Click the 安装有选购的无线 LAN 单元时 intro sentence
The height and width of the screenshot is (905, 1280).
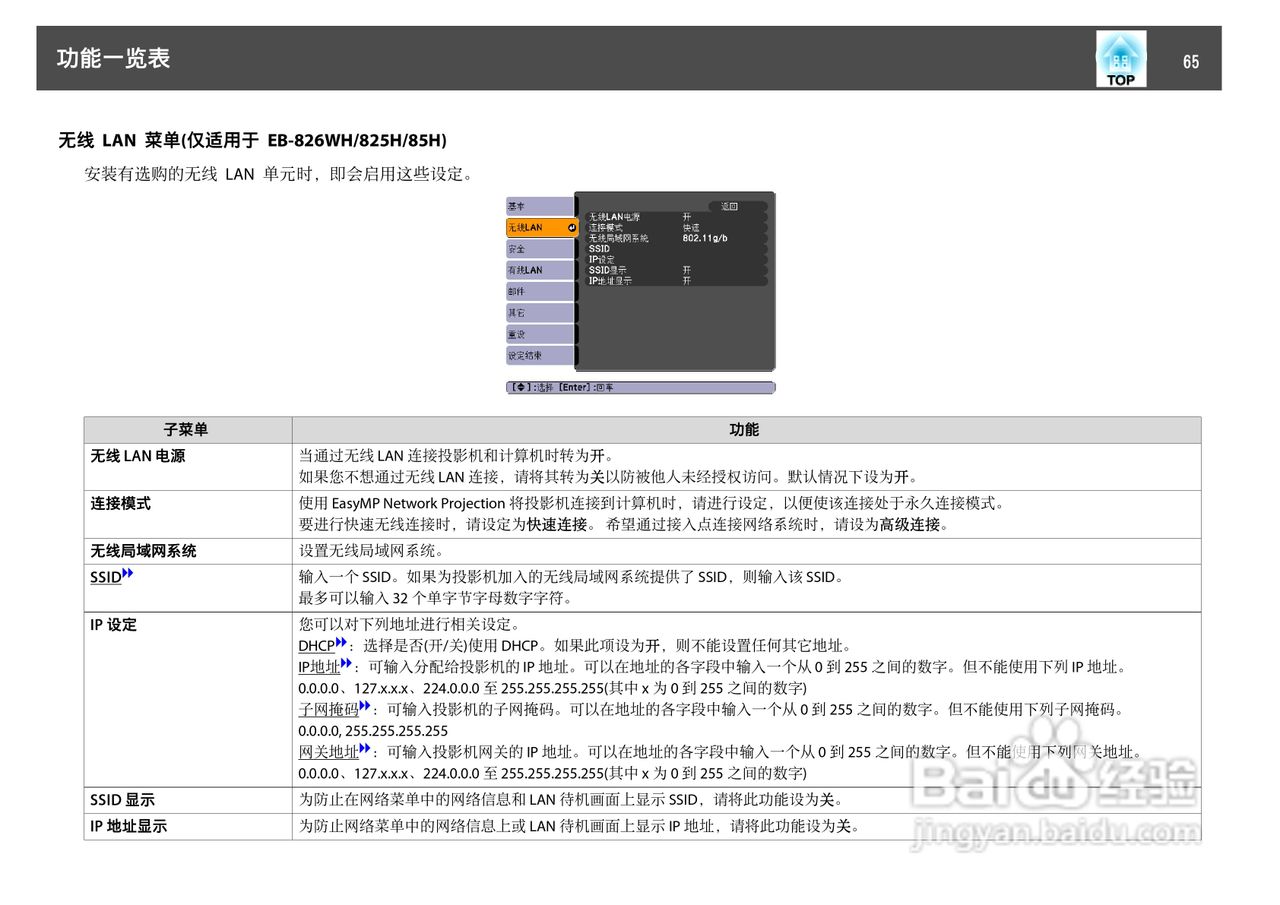pos(278,174)
